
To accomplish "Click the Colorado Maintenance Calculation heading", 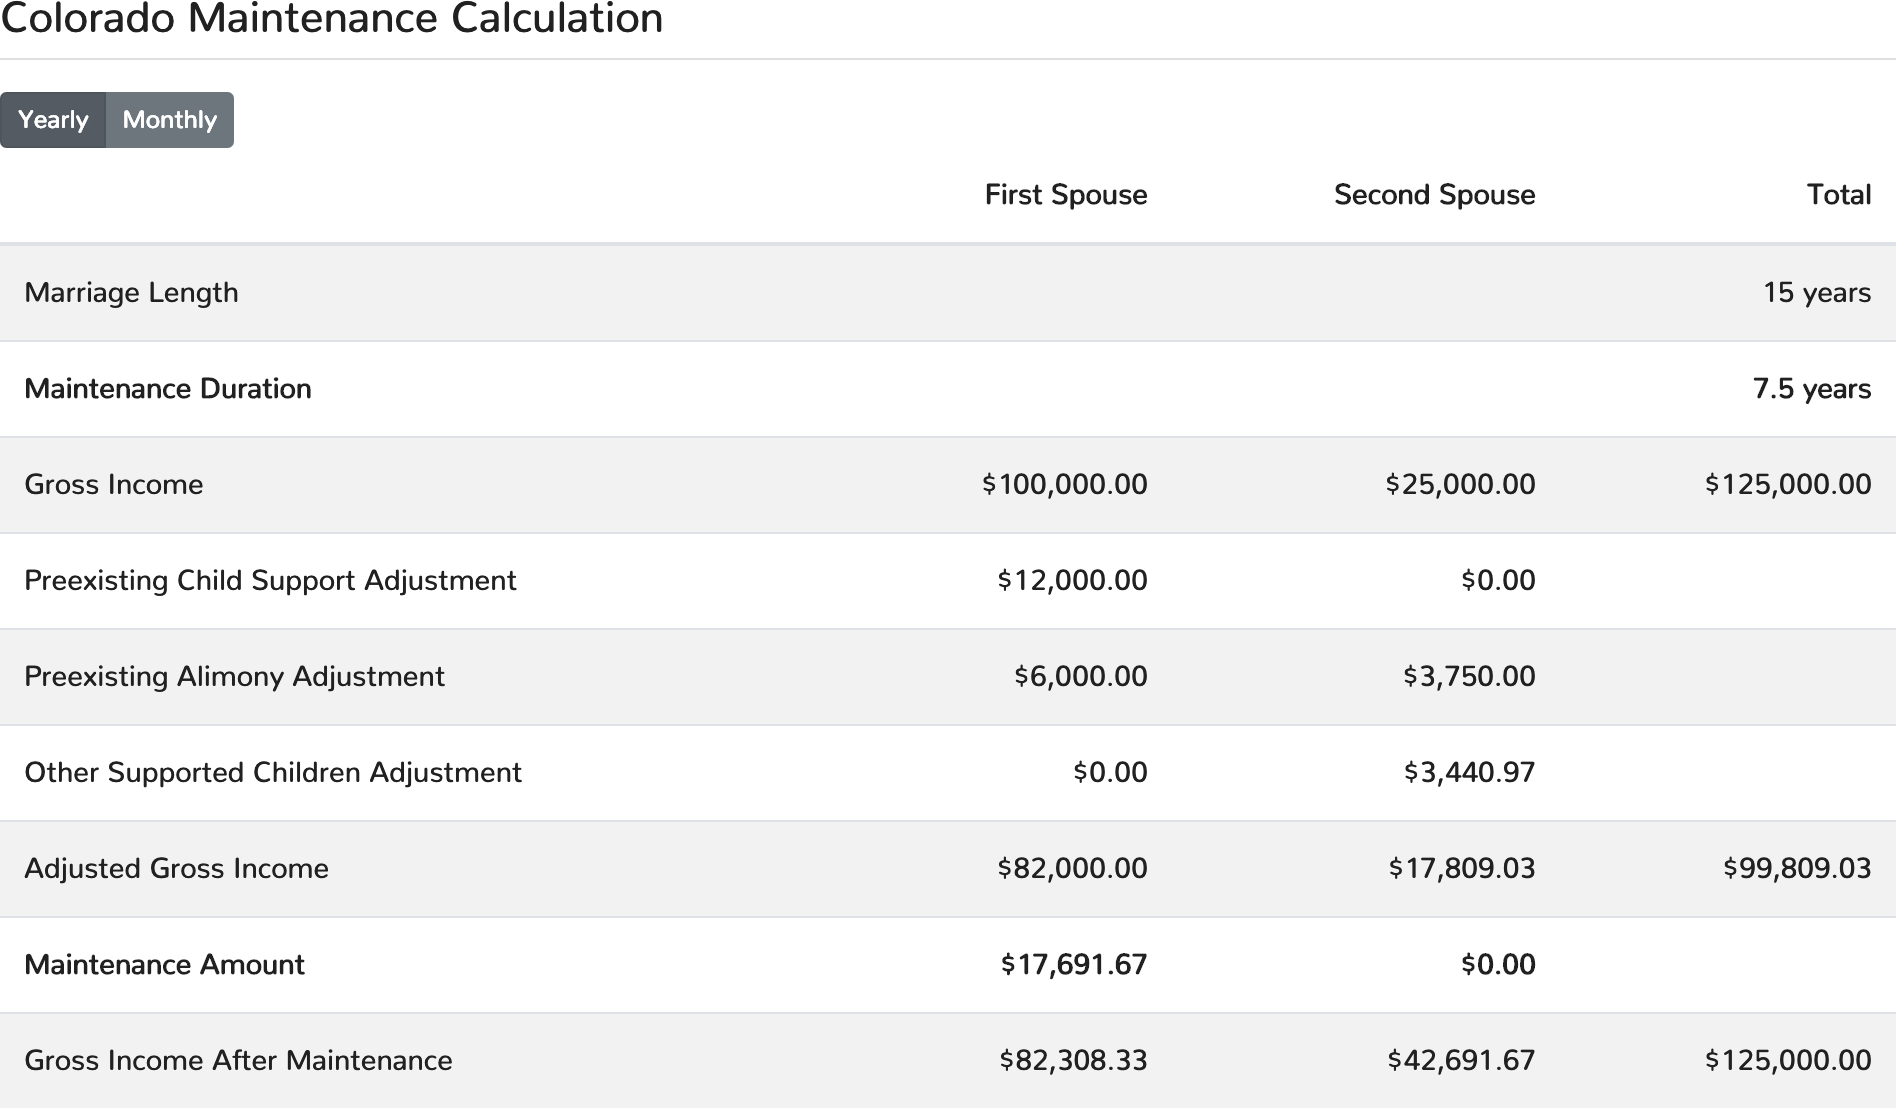I will pyautogui.click(x=331, y=19).
